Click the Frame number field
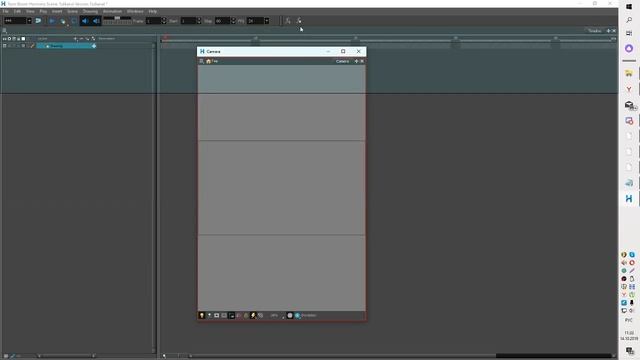The image size is (640, 360). [153, 20]
